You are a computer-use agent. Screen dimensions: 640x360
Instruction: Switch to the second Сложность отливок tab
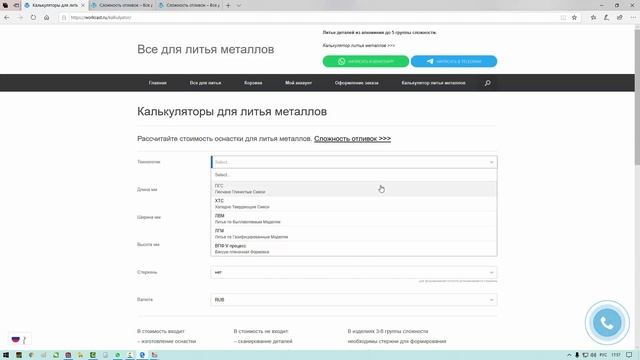[x=122, y=5]
